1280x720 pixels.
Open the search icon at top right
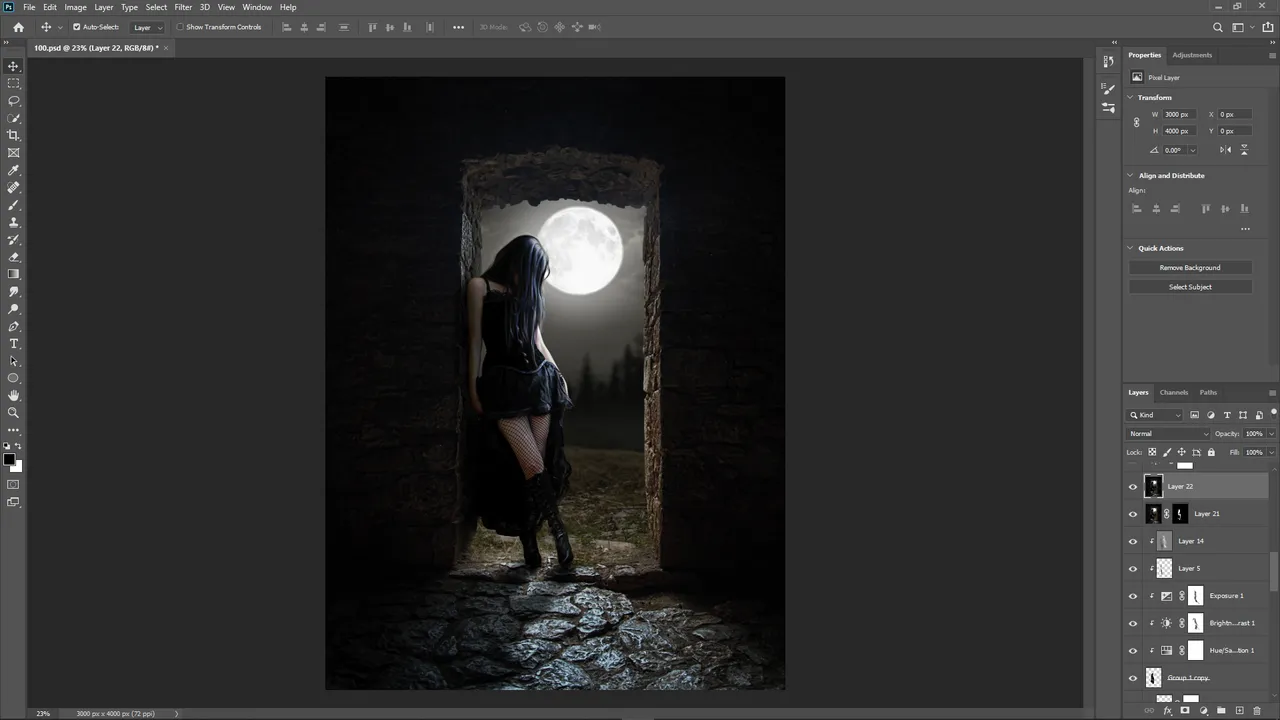pyautogui.click(x=1217, y=27)
